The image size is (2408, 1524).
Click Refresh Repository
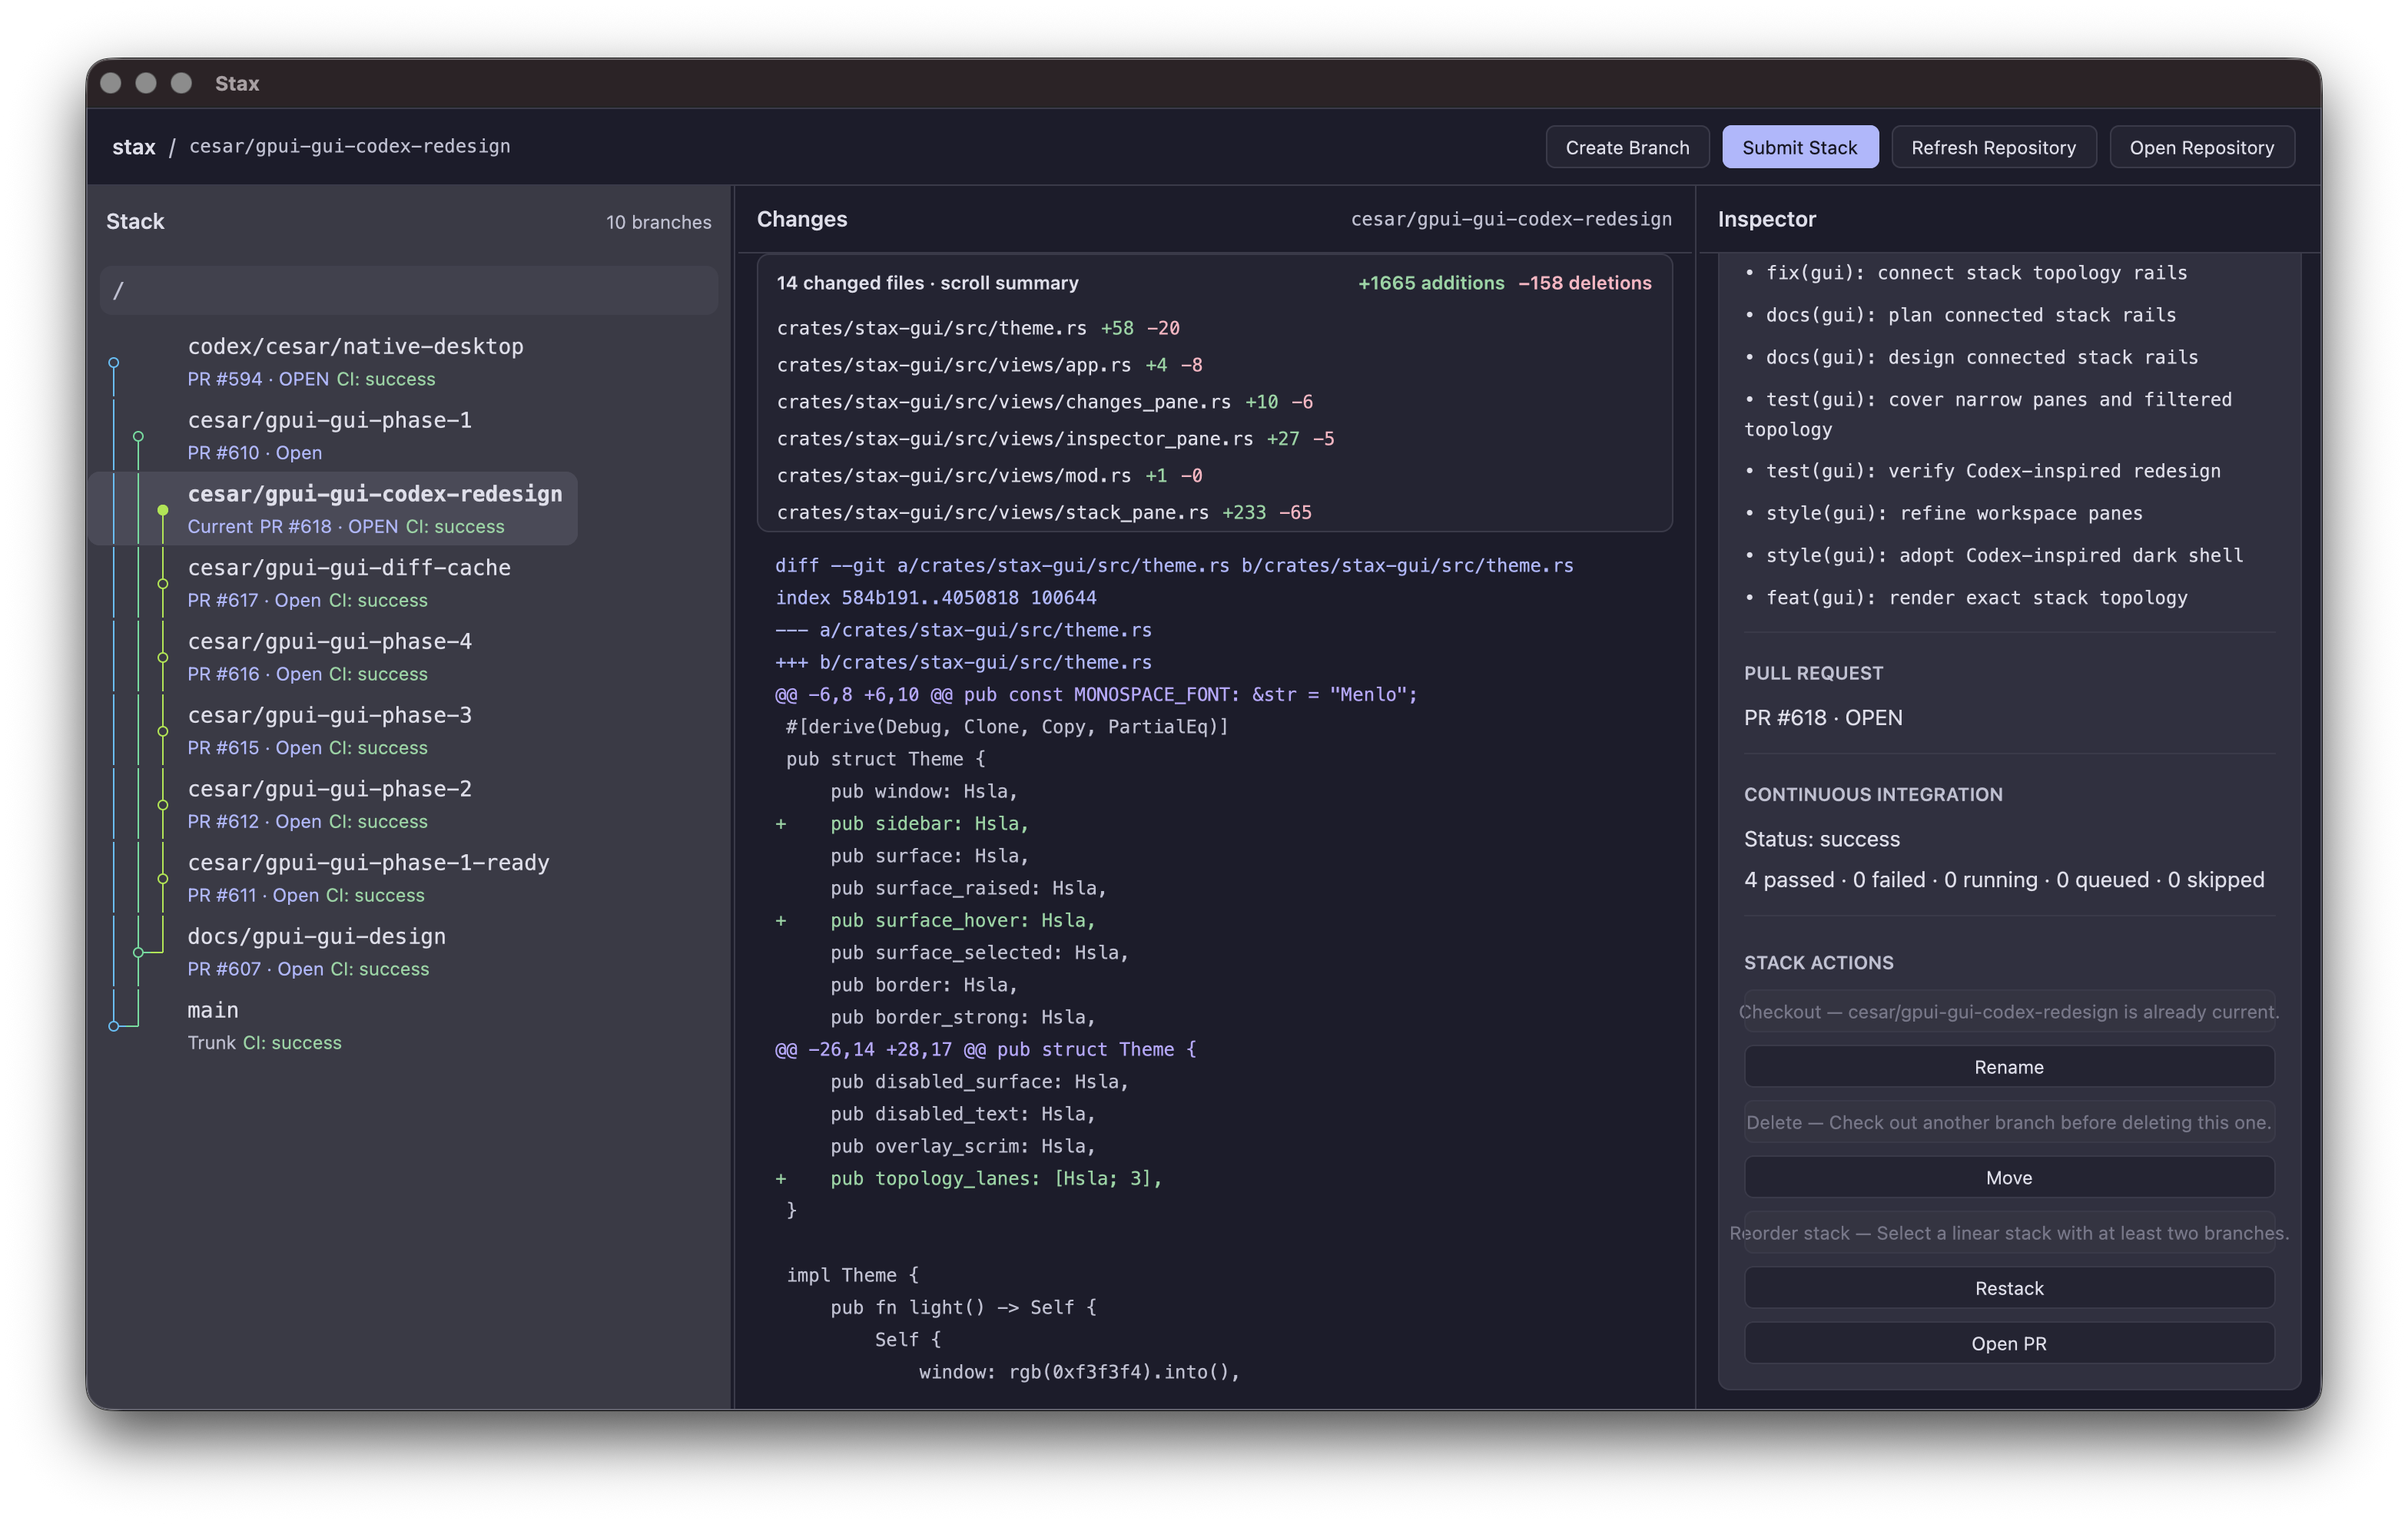[1993, 147]
